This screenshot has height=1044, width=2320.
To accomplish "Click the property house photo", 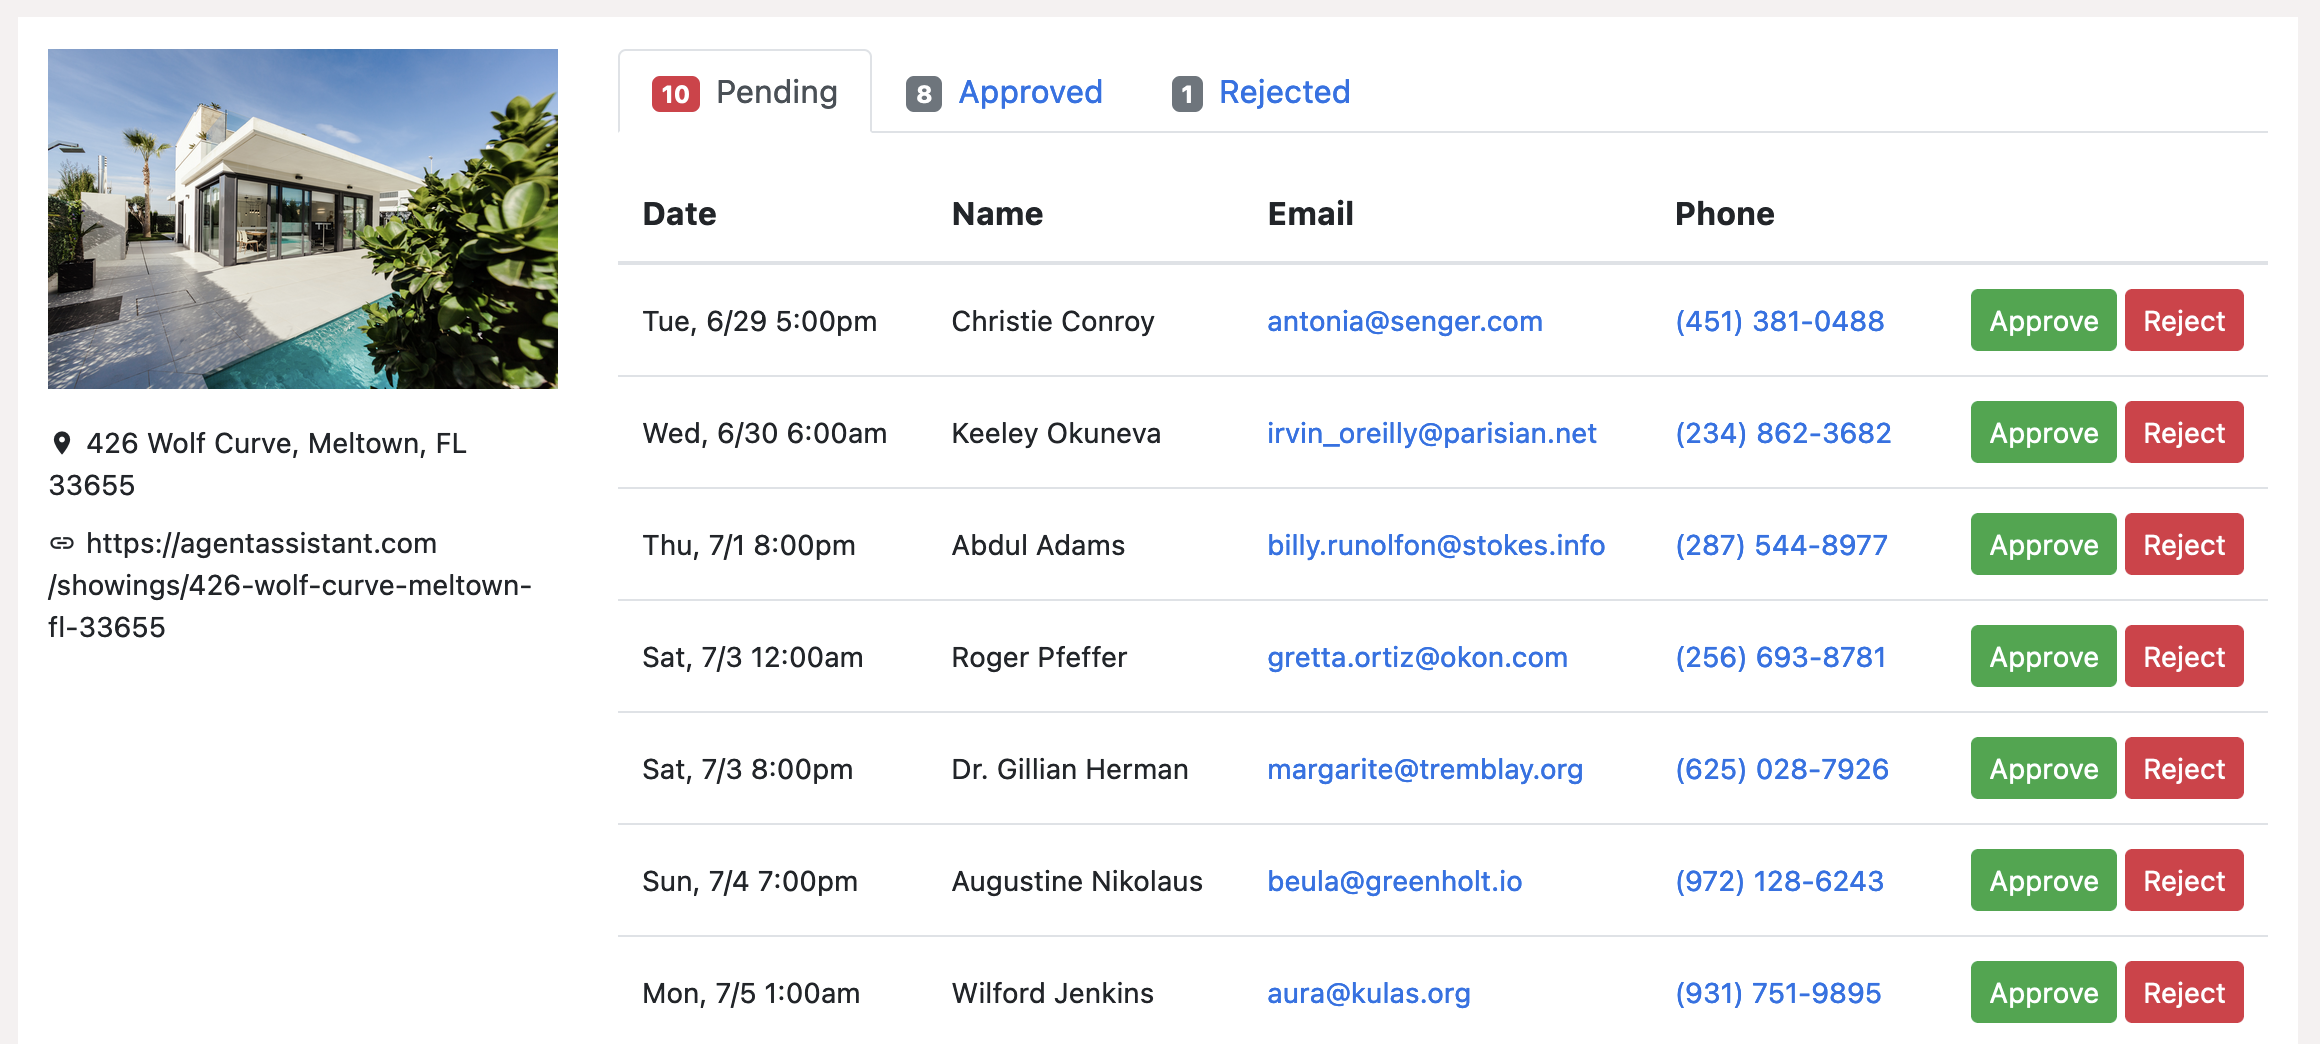I will click(303, 219).
